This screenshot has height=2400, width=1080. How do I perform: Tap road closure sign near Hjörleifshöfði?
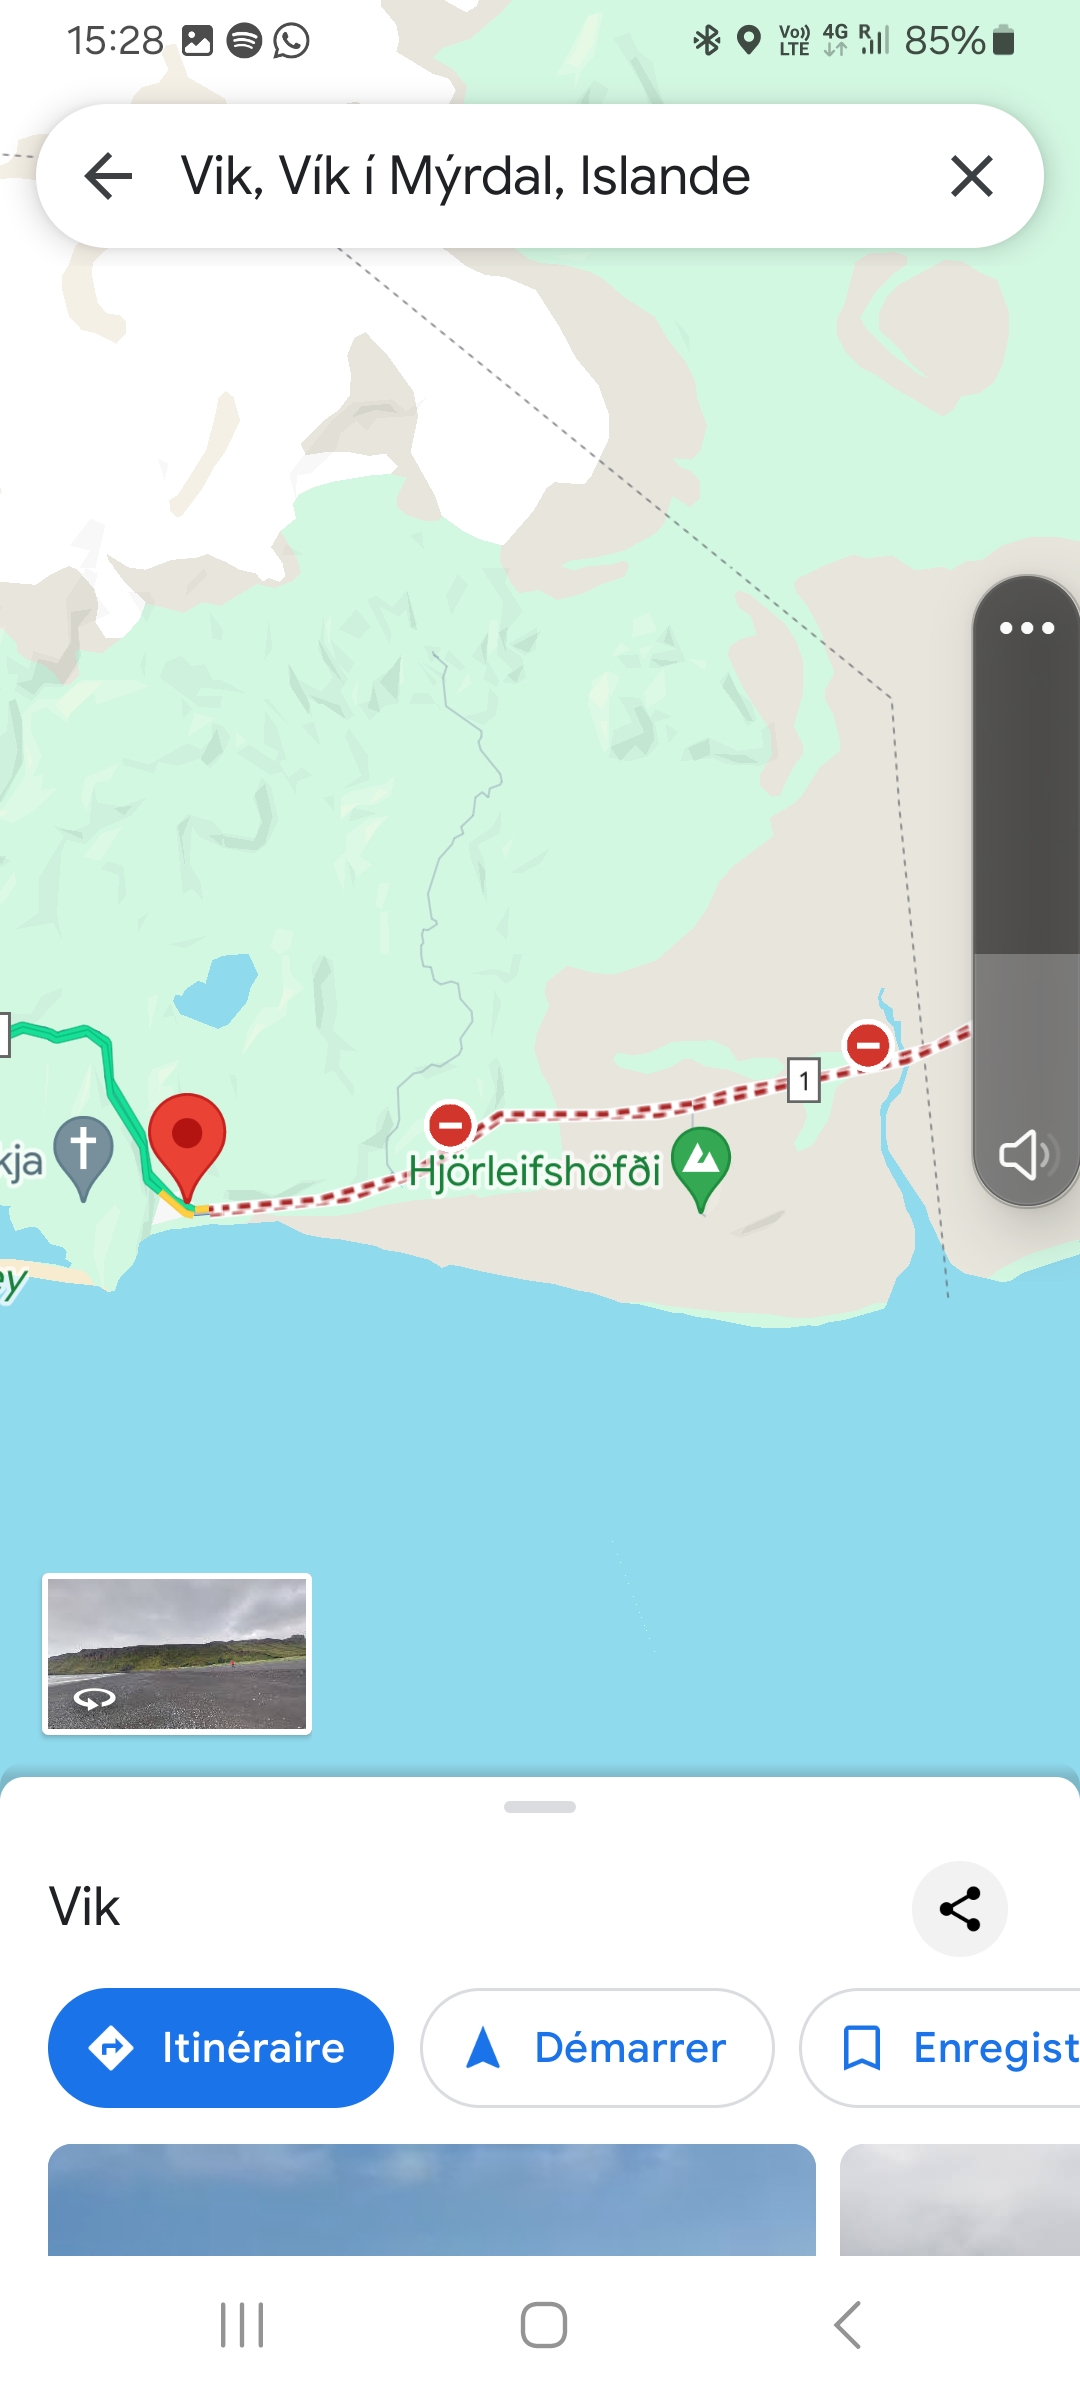pos(450,1125)
